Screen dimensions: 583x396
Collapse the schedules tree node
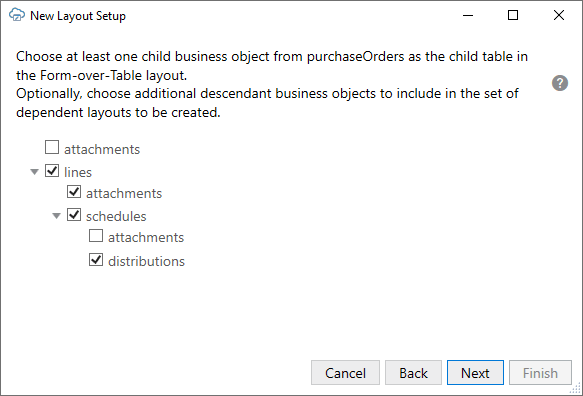[57, 216]
